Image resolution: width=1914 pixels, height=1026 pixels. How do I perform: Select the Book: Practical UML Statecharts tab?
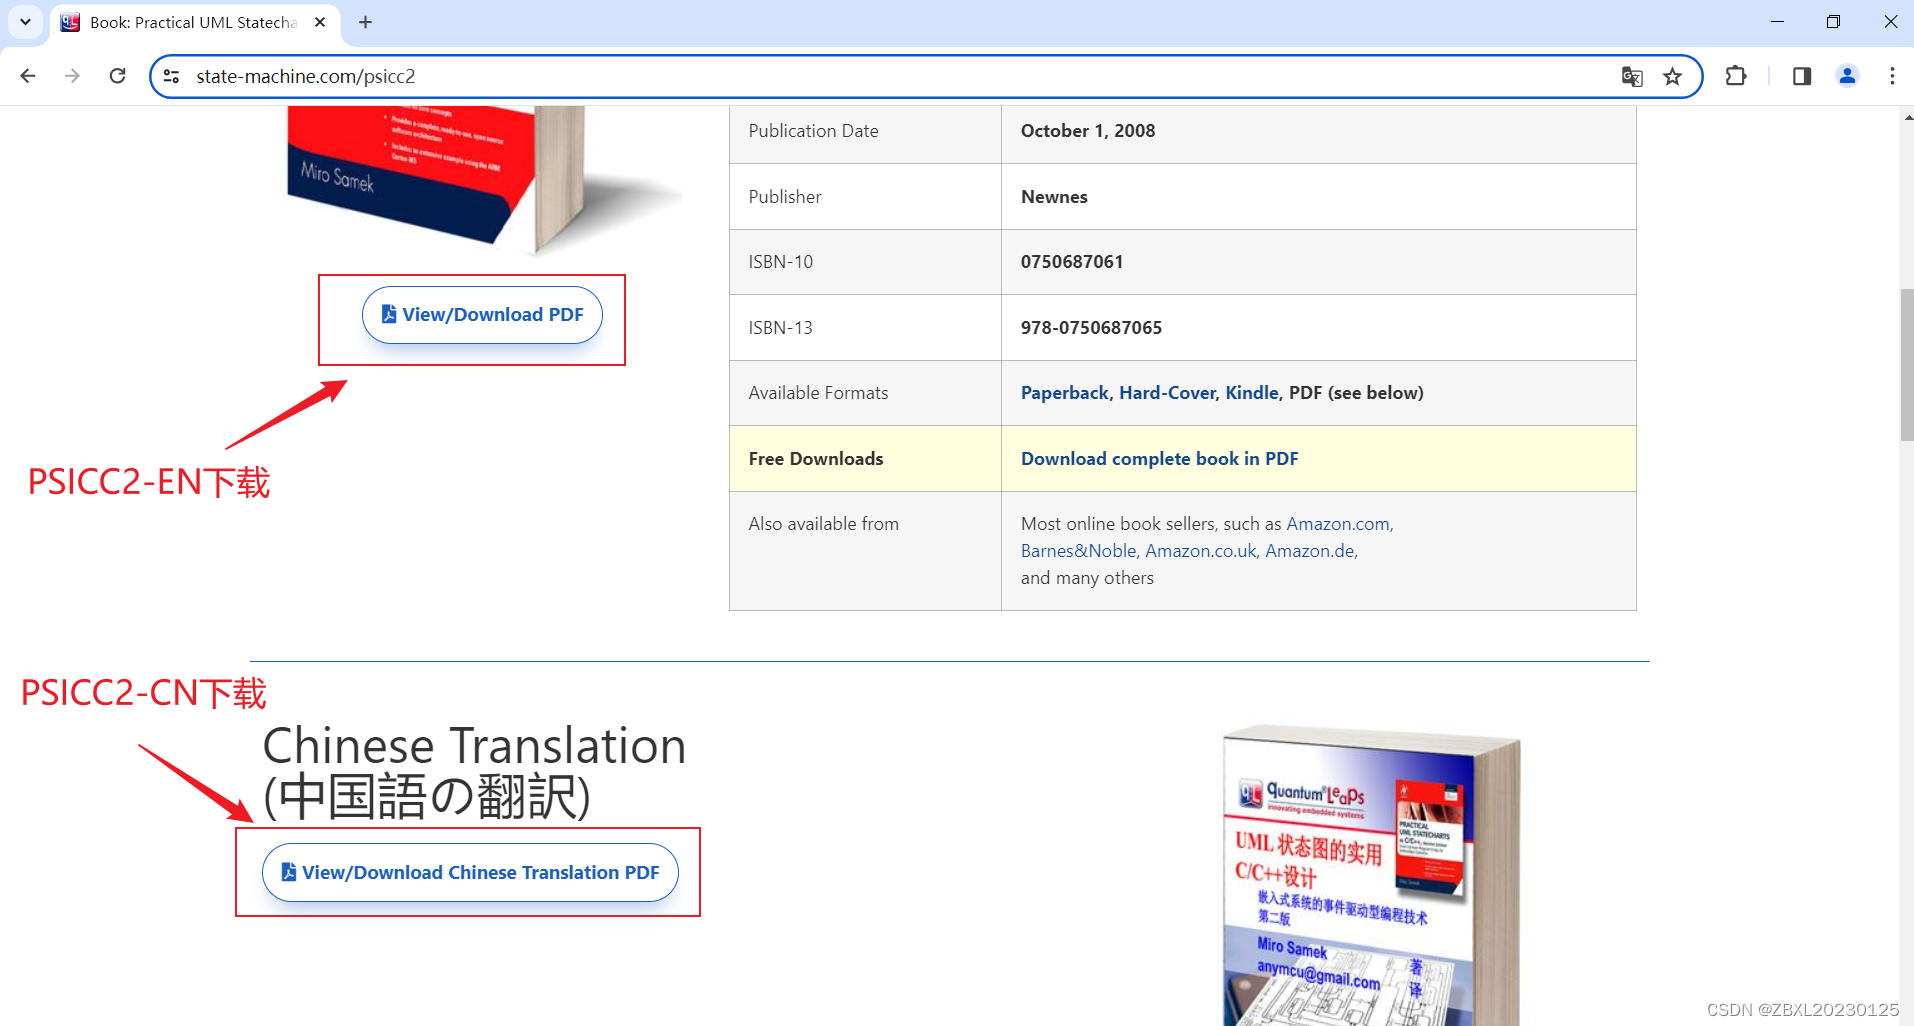195,22
